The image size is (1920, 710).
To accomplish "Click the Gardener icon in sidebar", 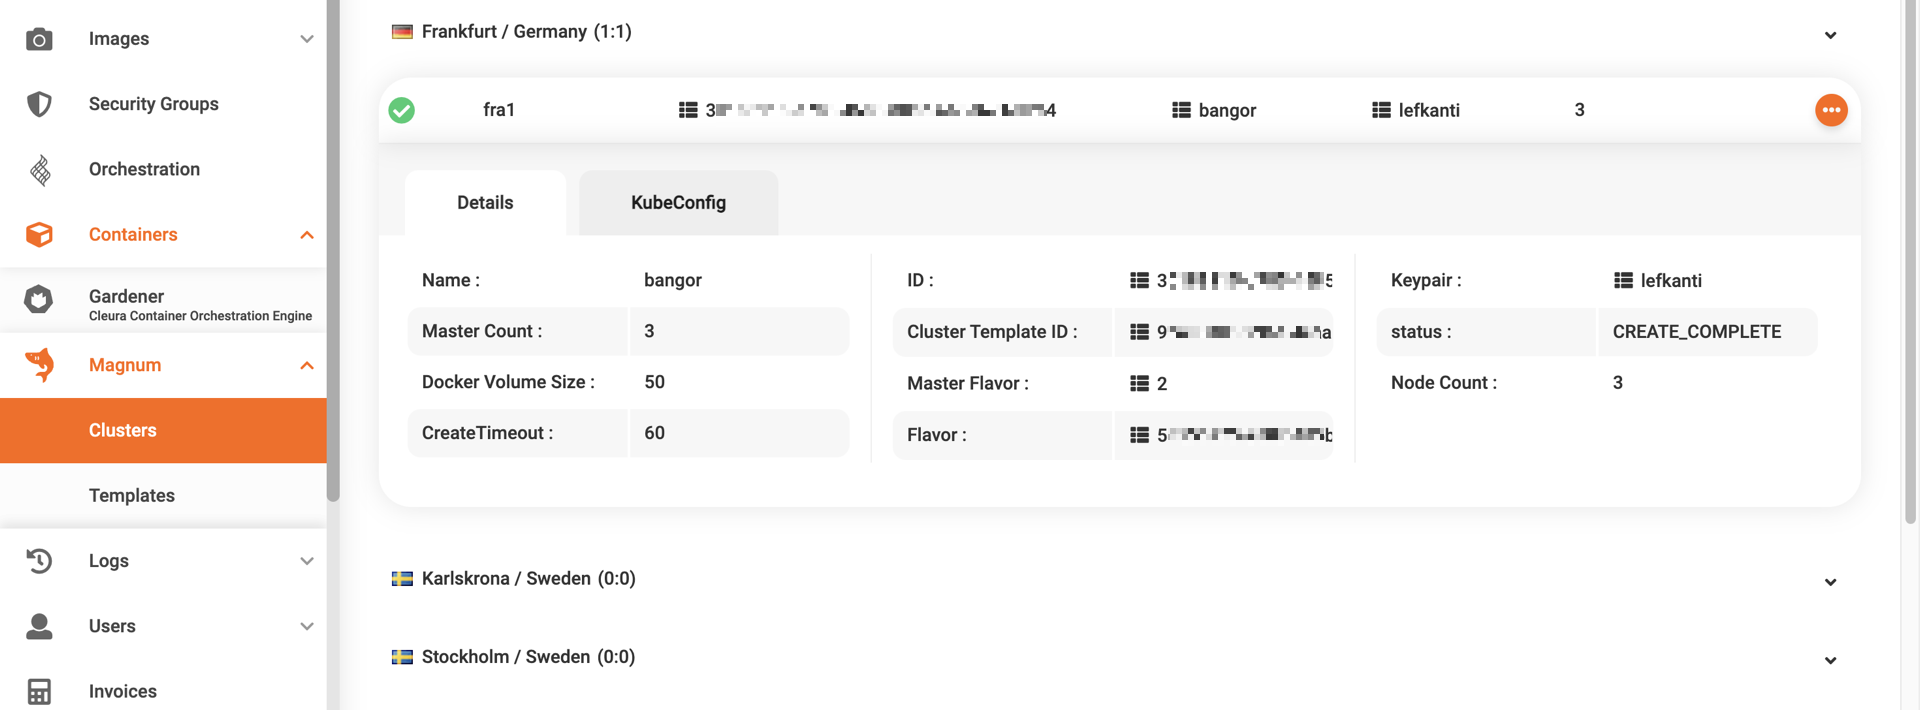I will [39, 299].
